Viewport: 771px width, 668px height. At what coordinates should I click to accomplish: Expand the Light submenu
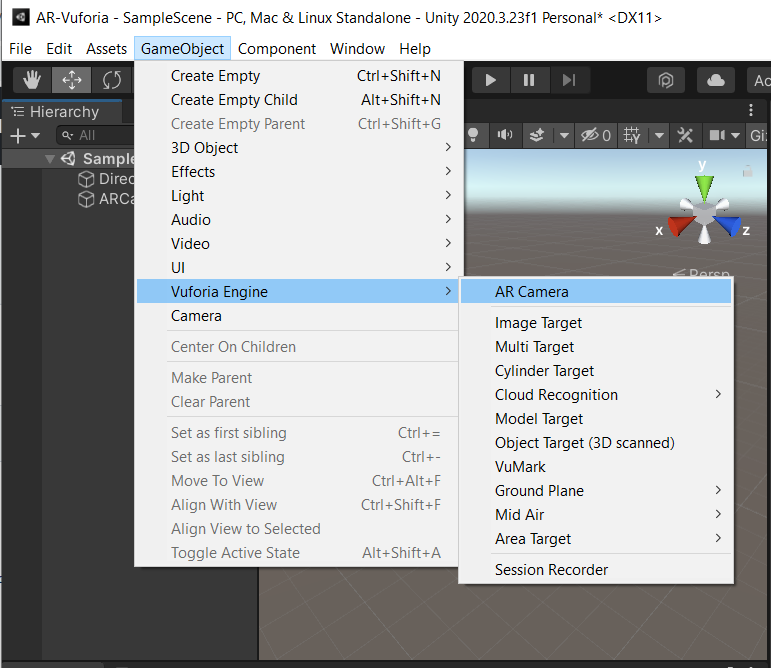click(x=298, y=196)
